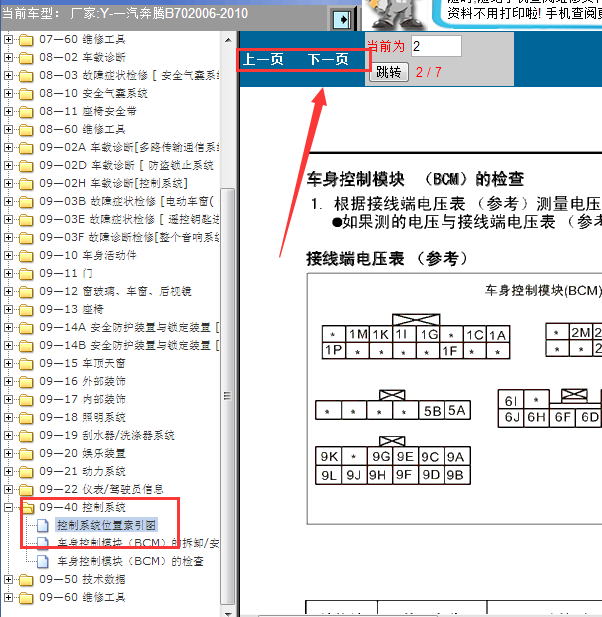This screenshot has width=602, height=617.
Task: Click tree panel vertical scrollbar thumb
Action: [x=228, y=397]
